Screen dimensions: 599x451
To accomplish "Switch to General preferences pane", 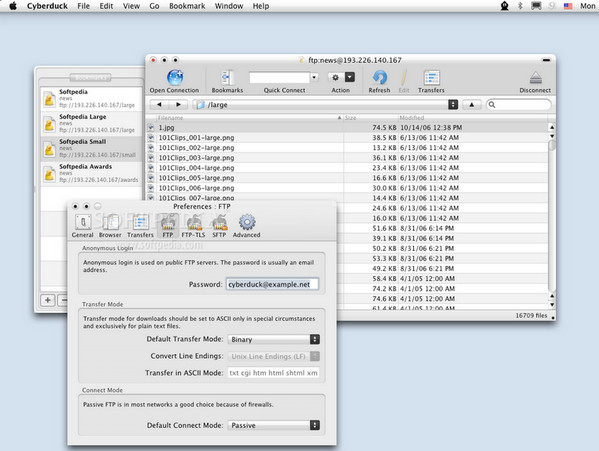I will coord(83,222).
